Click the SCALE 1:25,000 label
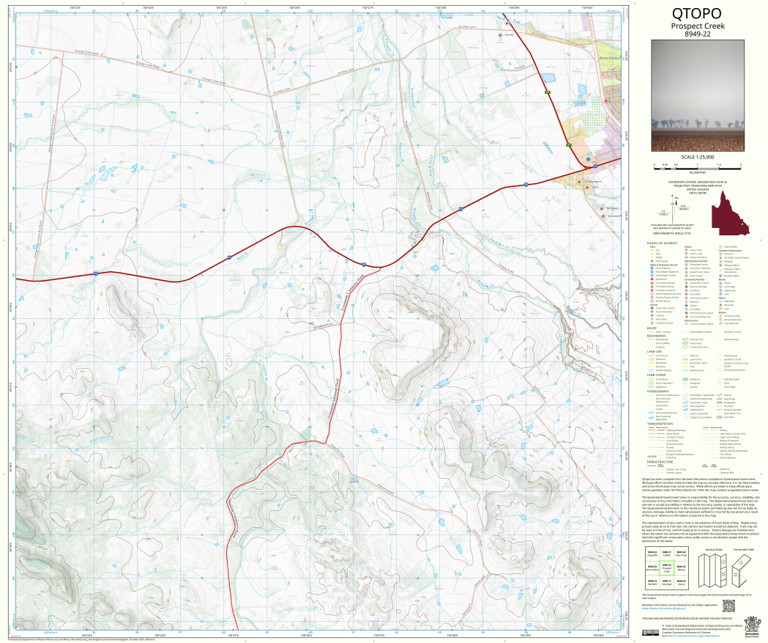Screen dimensions: 768x643 (x=697, y=157)
